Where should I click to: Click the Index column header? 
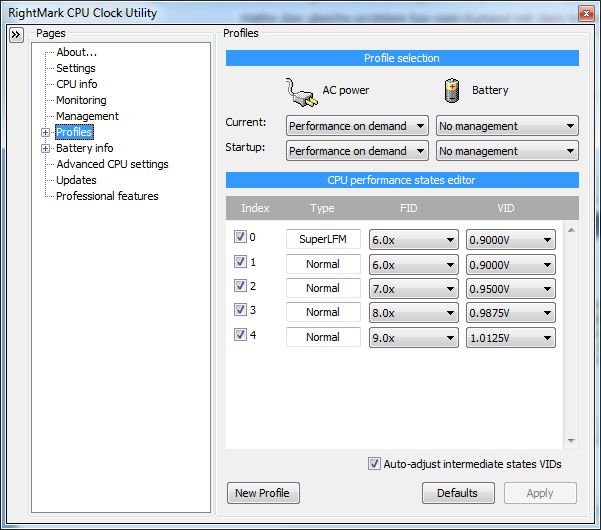(255, 208)
